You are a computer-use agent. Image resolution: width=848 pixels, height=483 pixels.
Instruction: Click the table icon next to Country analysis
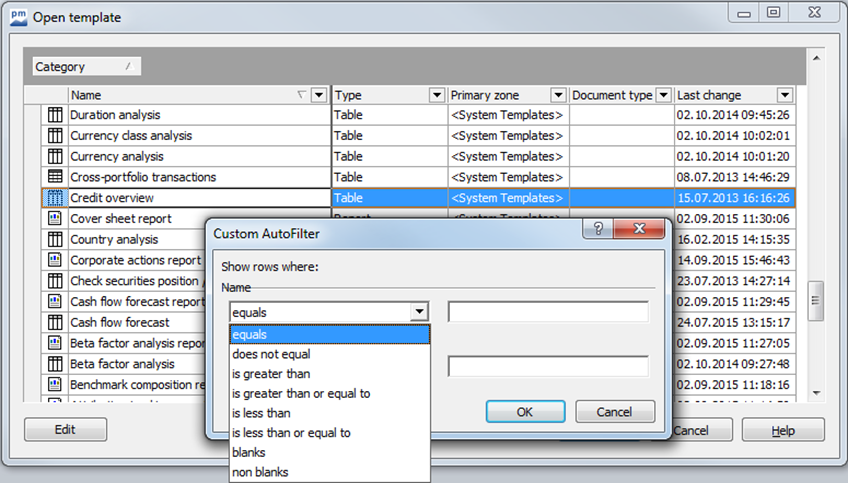[55, 240]
